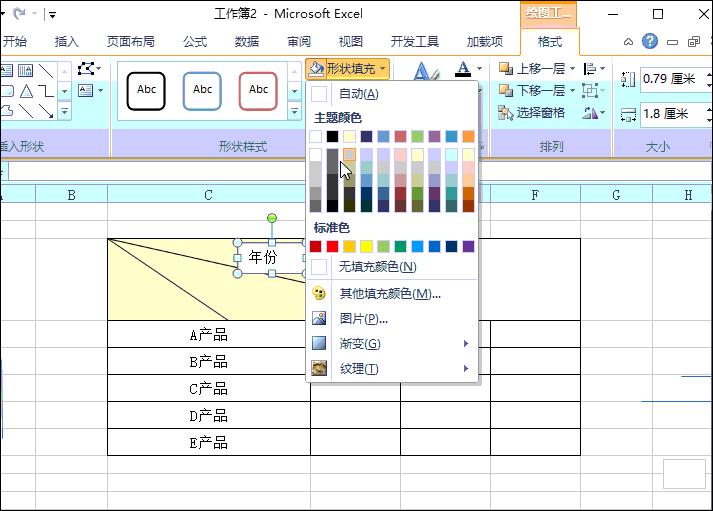Screen dimensions: 713x511
Task: Choose 自动(A) automatic fill
Action: [x=393, y=94]
